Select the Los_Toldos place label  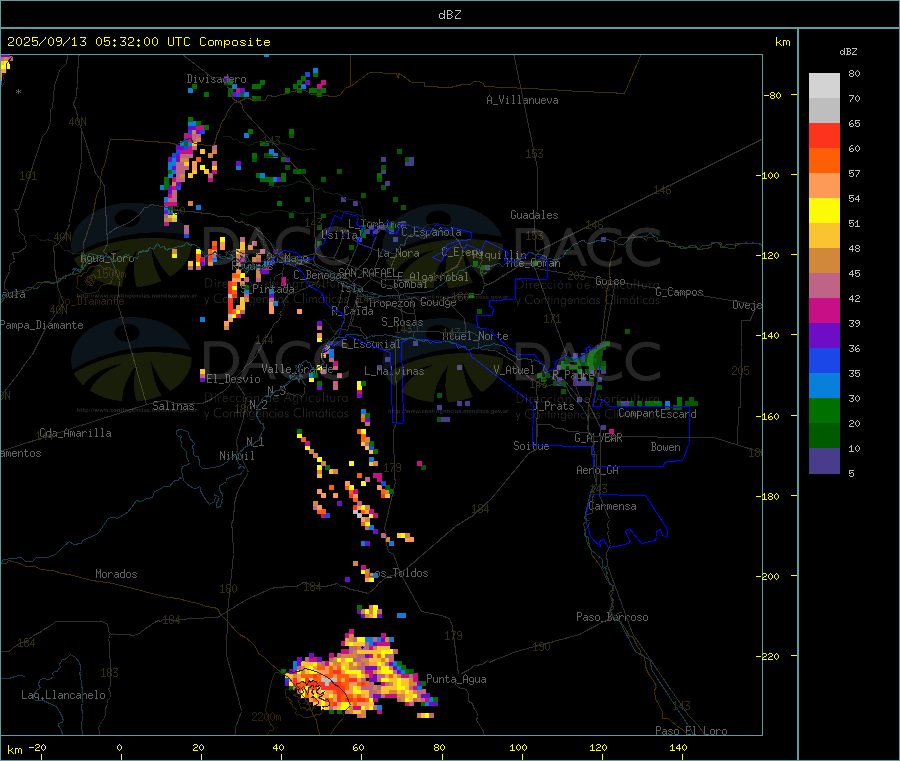pyautogui.click(x=398, y=573)
